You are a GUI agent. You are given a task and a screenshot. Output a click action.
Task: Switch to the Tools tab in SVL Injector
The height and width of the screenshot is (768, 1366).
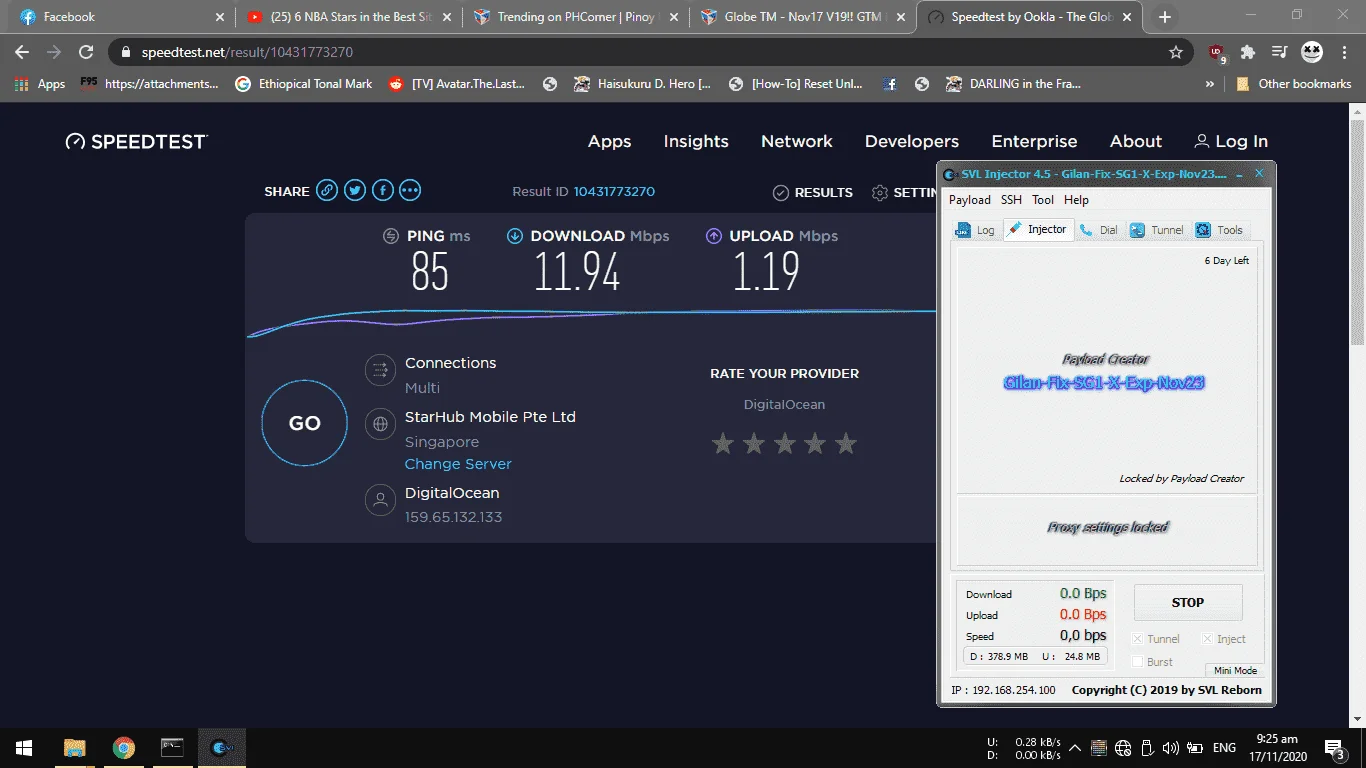(1220, 230)
